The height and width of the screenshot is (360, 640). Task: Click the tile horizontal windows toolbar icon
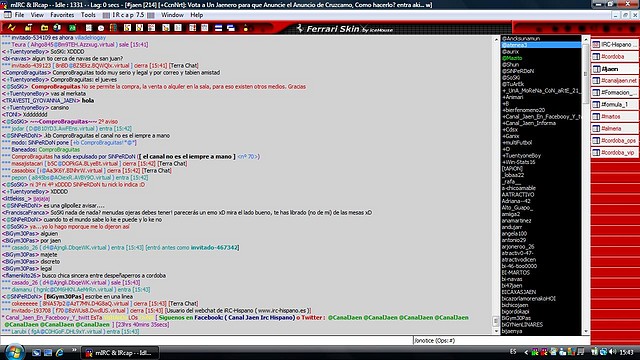(x=218, y=28)
